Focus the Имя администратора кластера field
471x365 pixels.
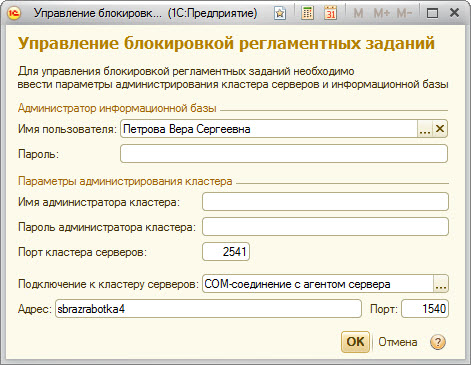pyautogui.click(x=325, y=202)
